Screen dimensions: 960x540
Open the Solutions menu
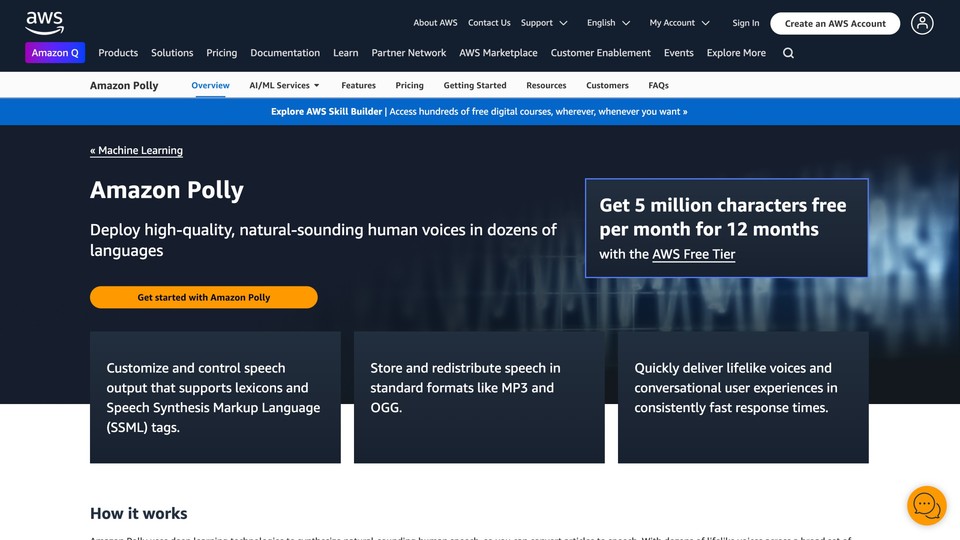(172, 53)
